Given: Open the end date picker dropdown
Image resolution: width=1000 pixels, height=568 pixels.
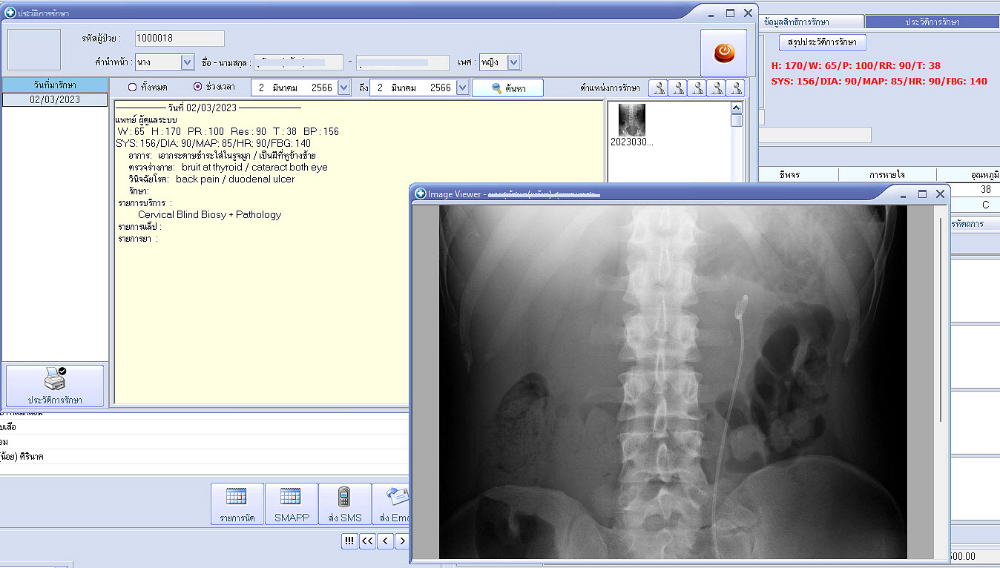Looking at the screenshot, I should tap(462, 87).
